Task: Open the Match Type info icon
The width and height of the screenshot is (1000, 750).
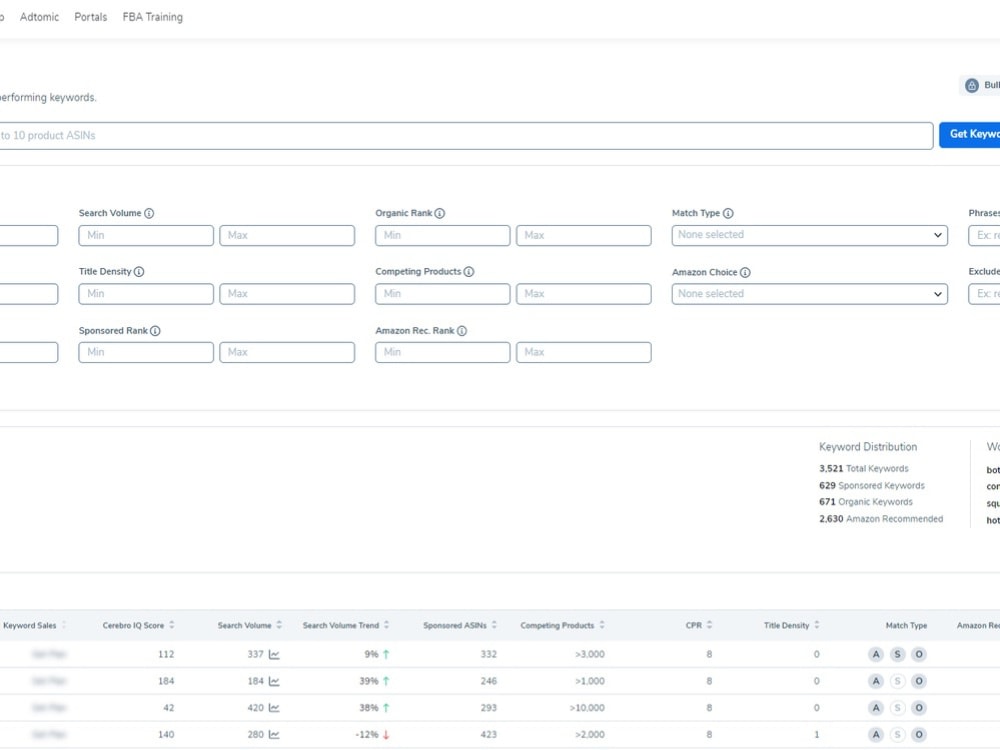Action: 728,213
